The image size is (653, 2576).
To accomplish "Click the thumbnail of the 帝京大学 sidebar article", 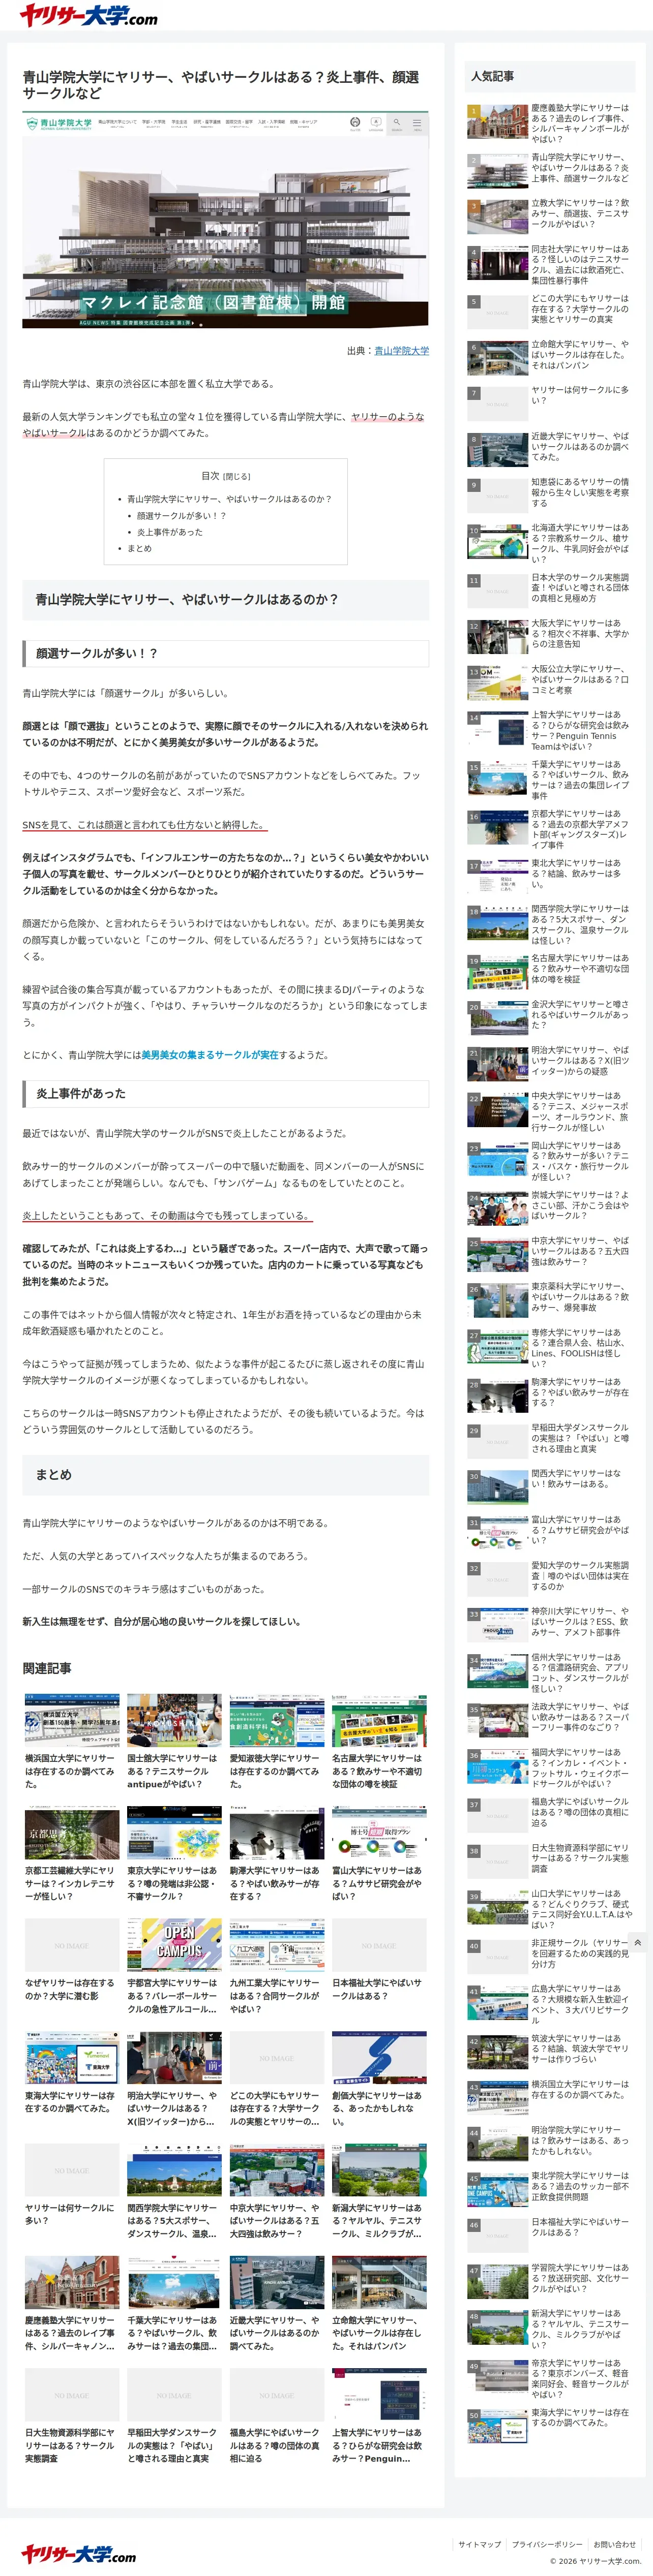I will pyautogui.click(x=497, y=2377).
